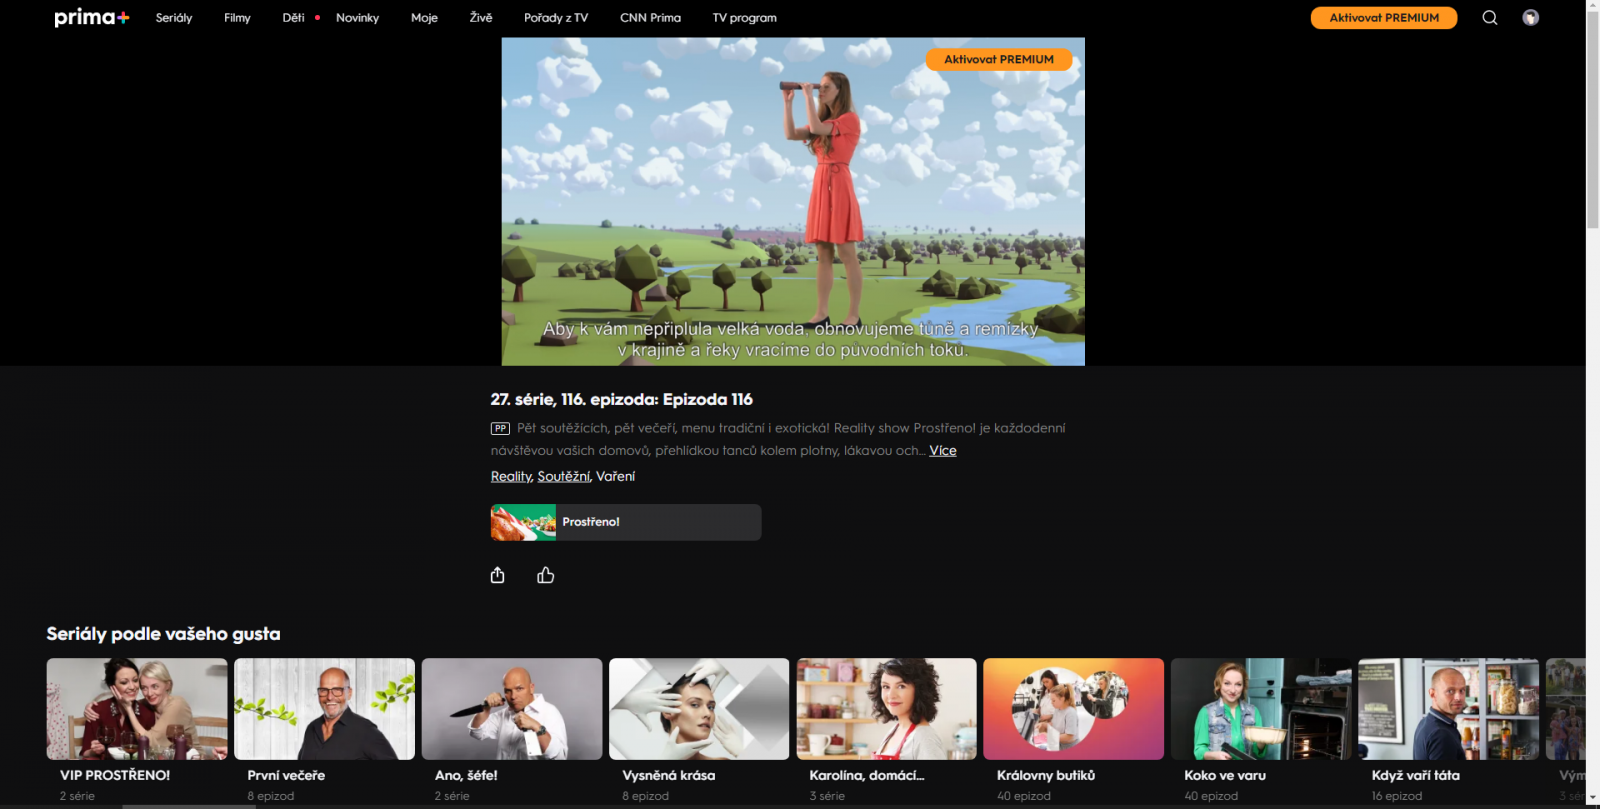Open the search icon in the header
Screen dimensions: 1600x809
click(x=1490, y=18)
